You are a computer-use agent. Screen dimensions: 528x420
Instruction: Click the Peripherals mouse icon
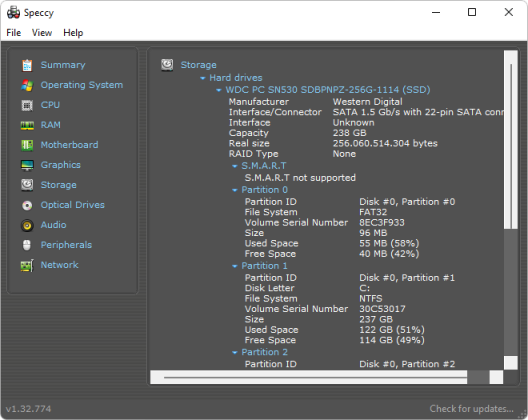tap(27, 245)
